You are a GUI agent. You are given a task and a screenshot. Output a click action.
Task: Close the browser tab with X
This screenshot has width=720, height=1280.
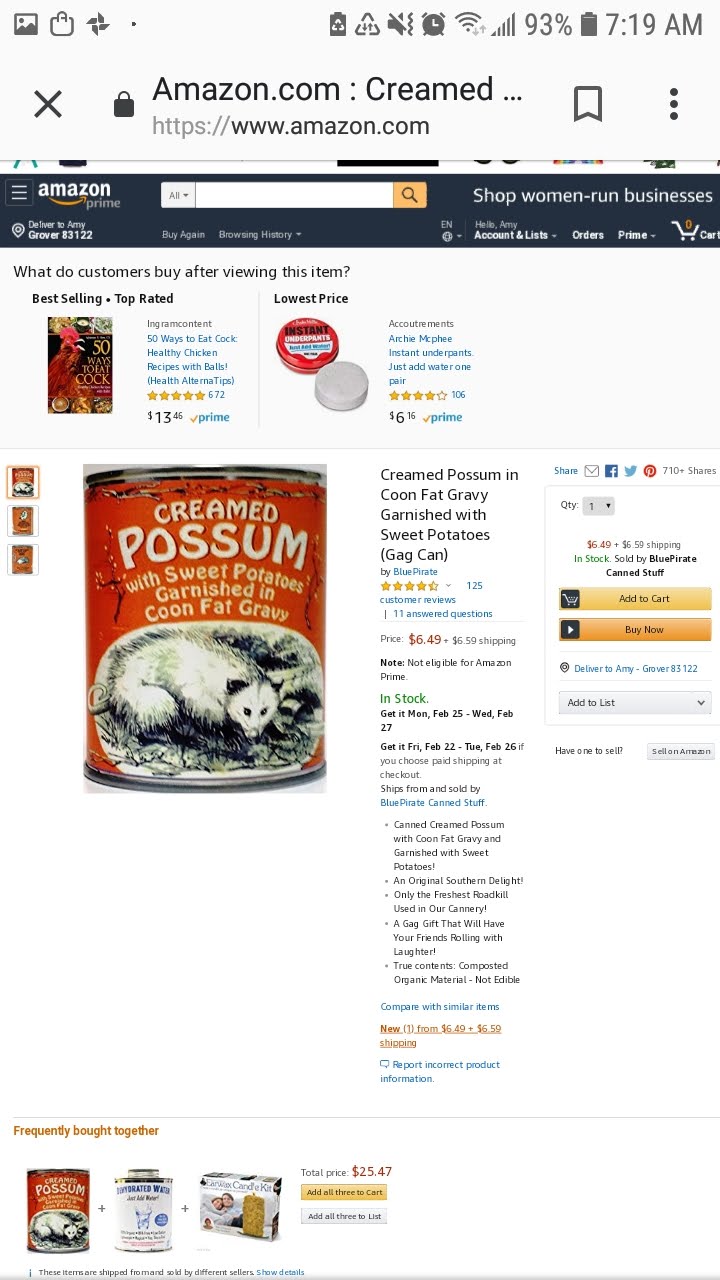pyautogui.click(x=48, y=104)
